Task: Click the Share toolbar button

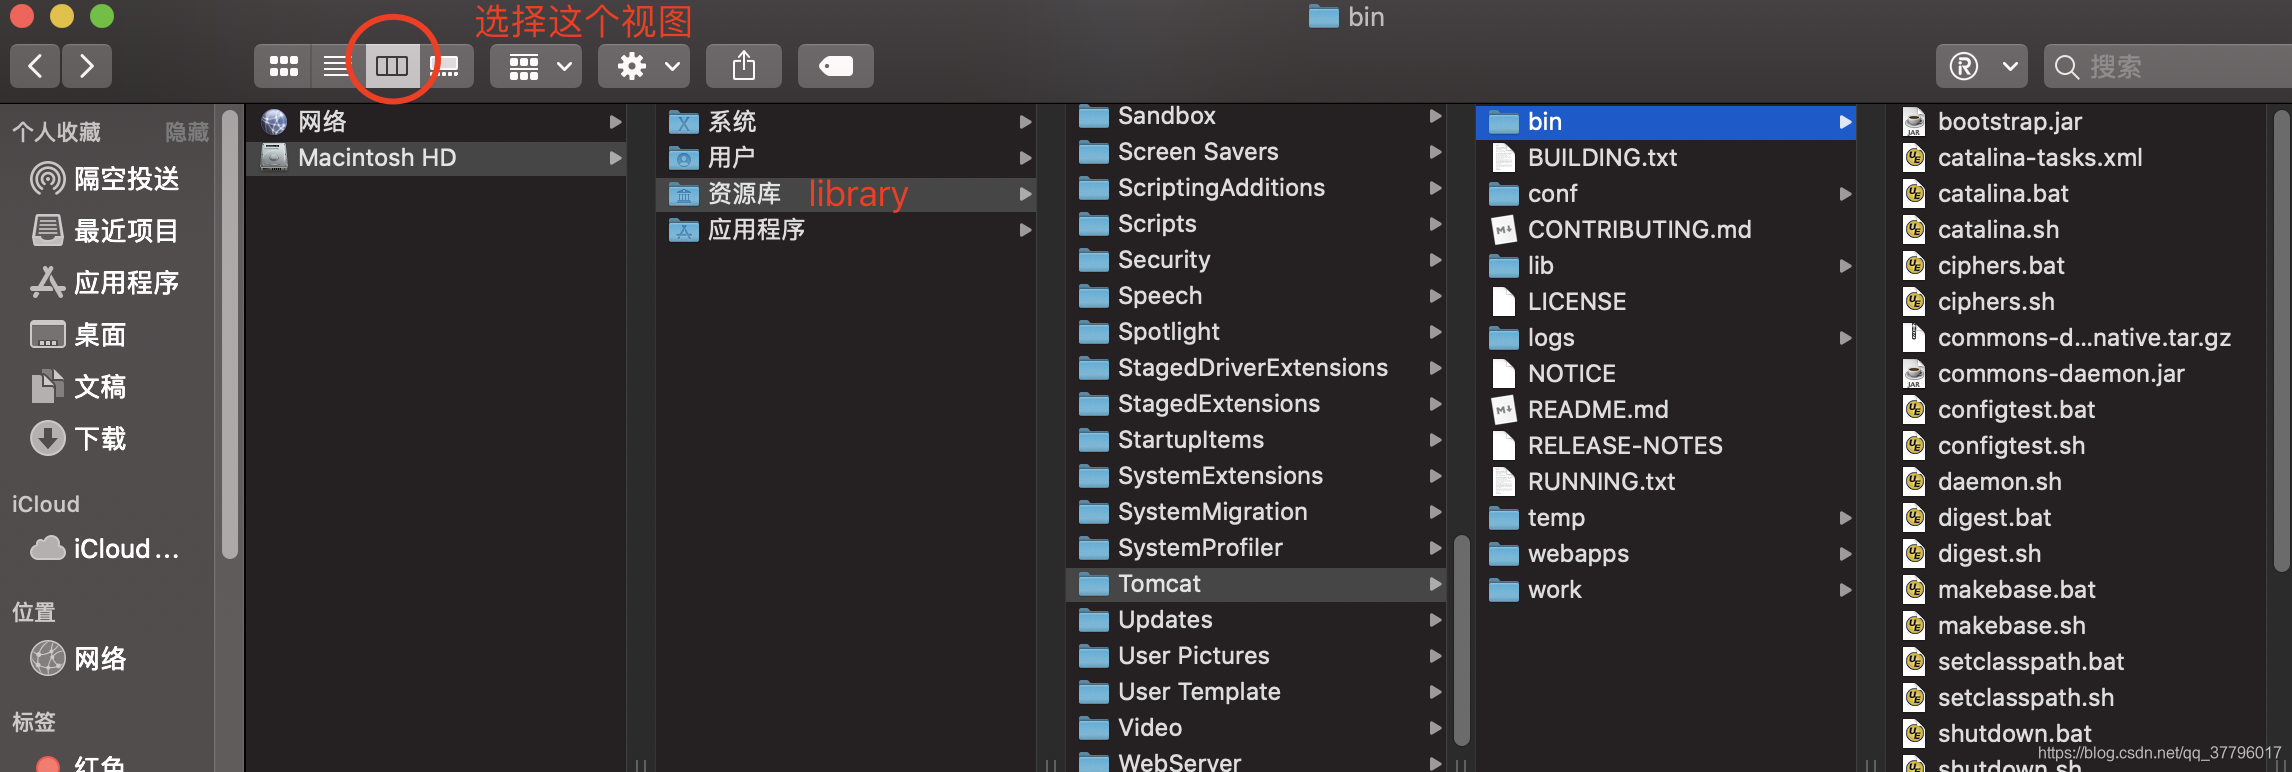Action: pyautogui.click(x=743, y=67)
